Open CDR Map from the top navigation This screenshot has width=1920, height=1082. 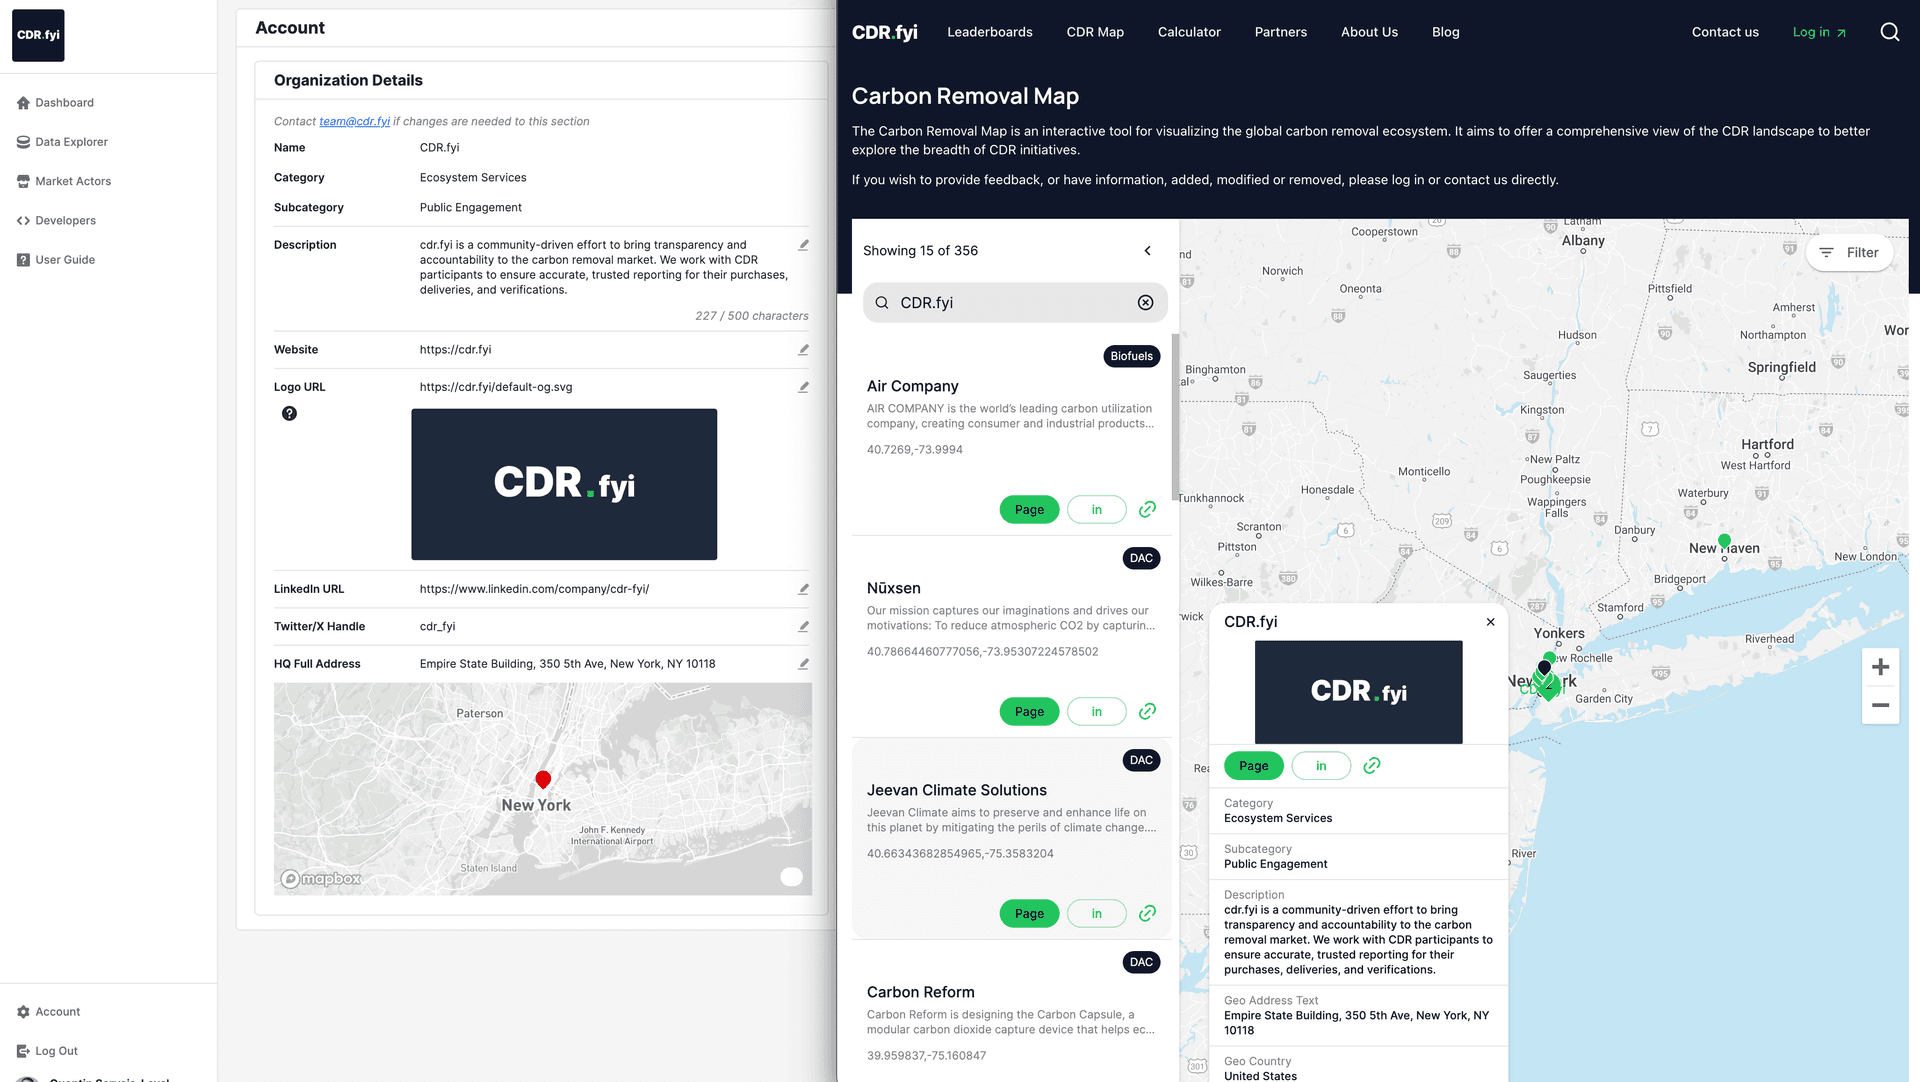pyautogui.click(x=1095, y=32)
